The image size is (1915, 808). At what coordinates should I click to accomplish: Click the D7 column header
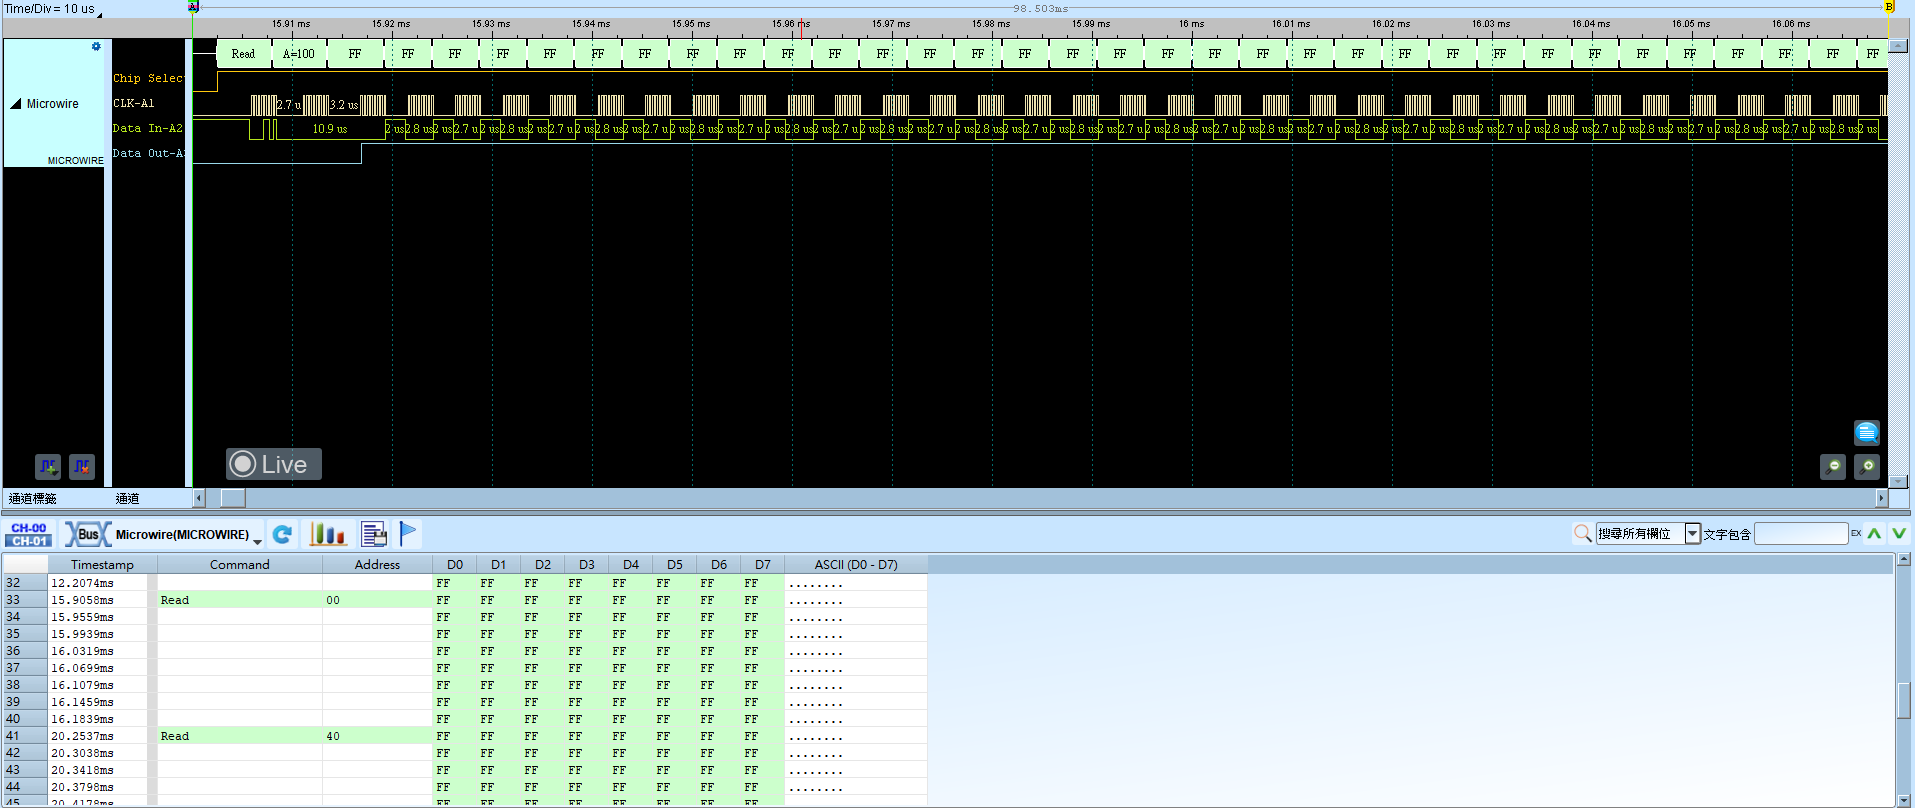[x=763, y=564]
